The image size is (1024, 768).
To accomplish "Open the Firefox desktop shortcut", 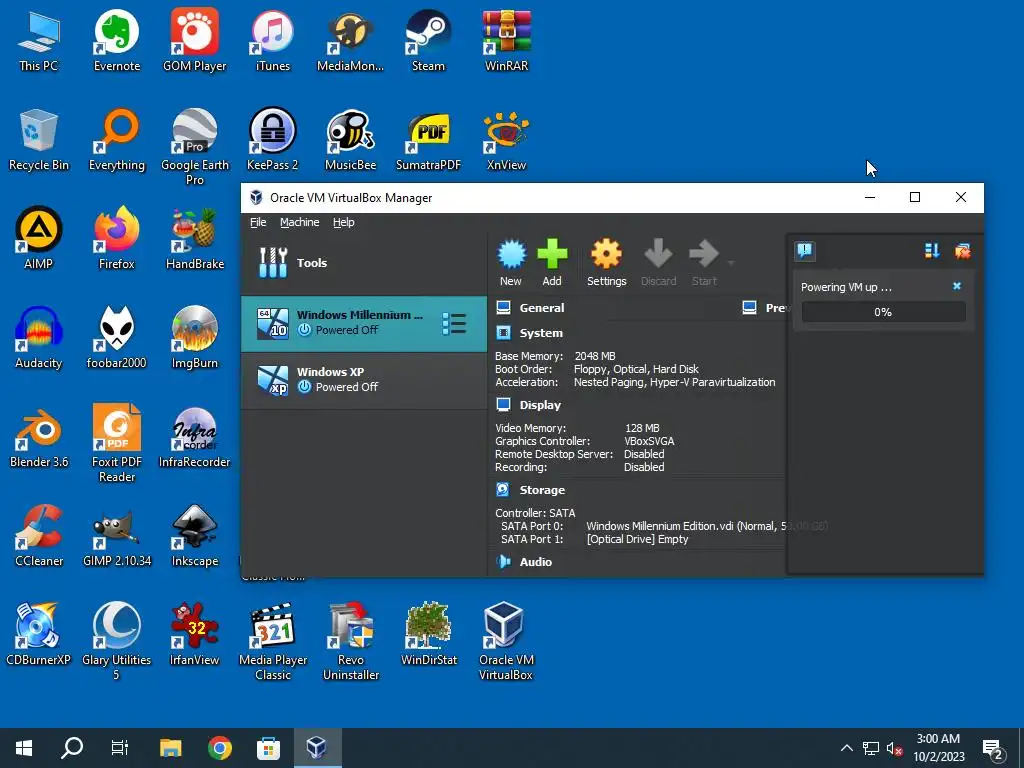I will click(117, 238).
